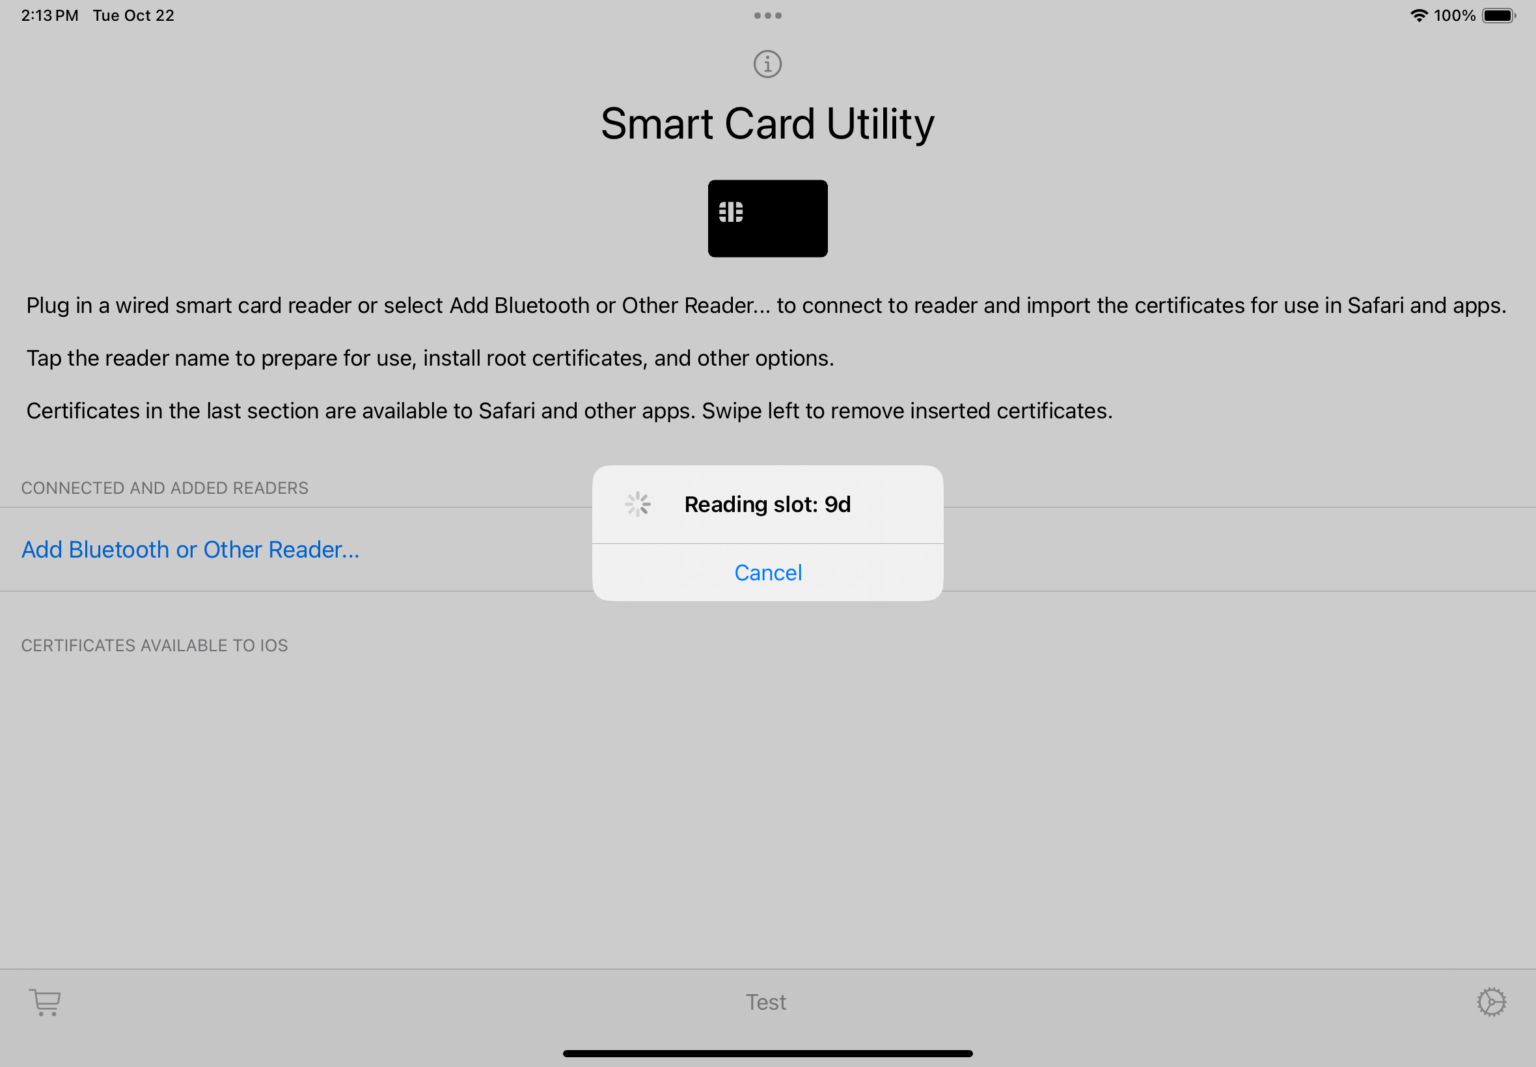Tap the Wi-Fi icon in the status bar
Screen dimensions: 1536x1067
click(x=1419, y=15)
